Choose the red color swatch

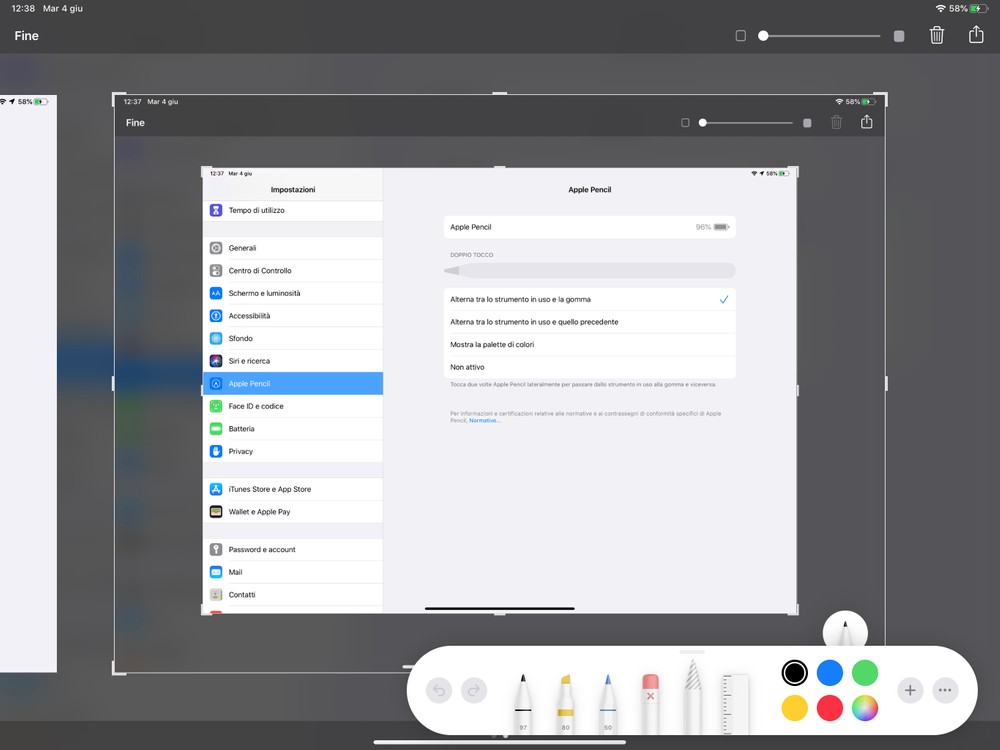tap(830, 708)
